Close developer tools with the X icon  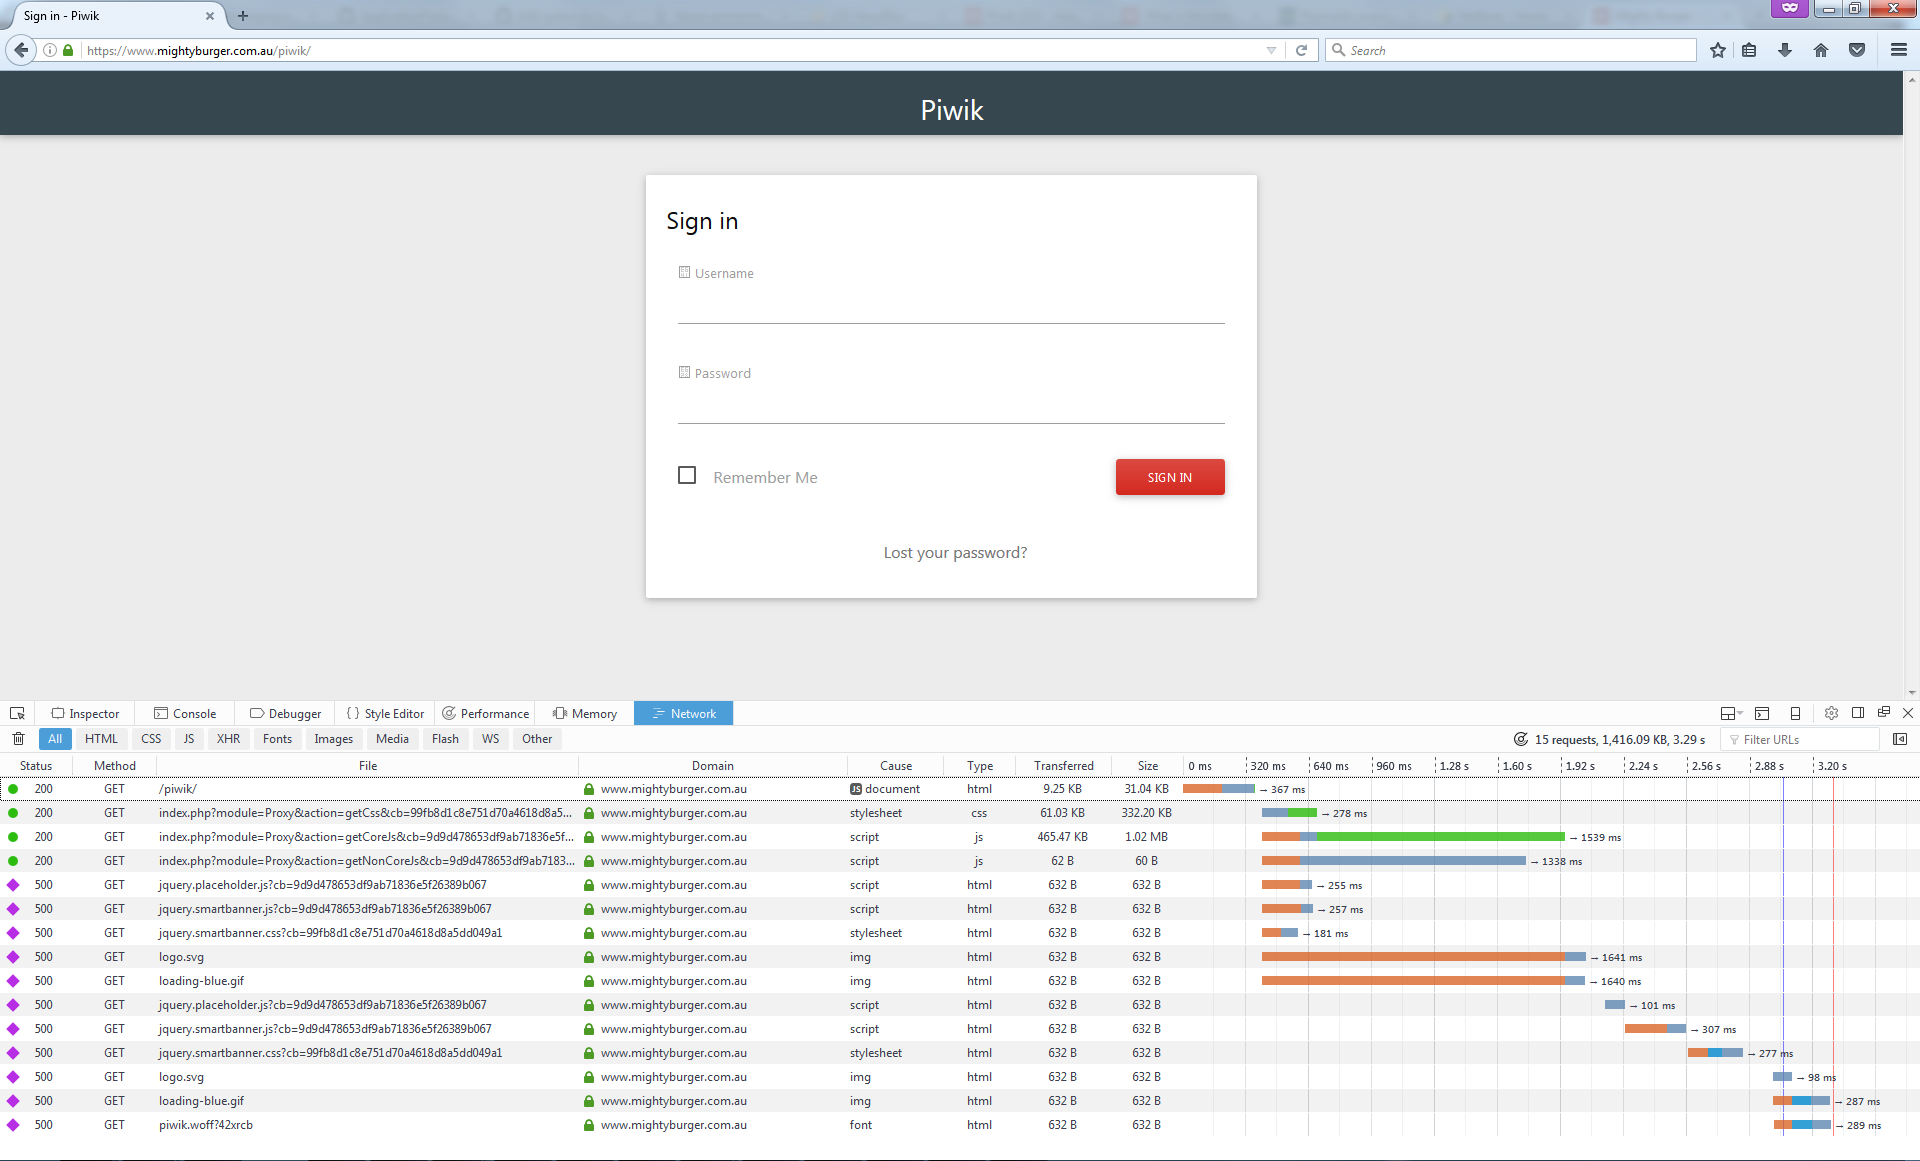[x=1908, y=713]
